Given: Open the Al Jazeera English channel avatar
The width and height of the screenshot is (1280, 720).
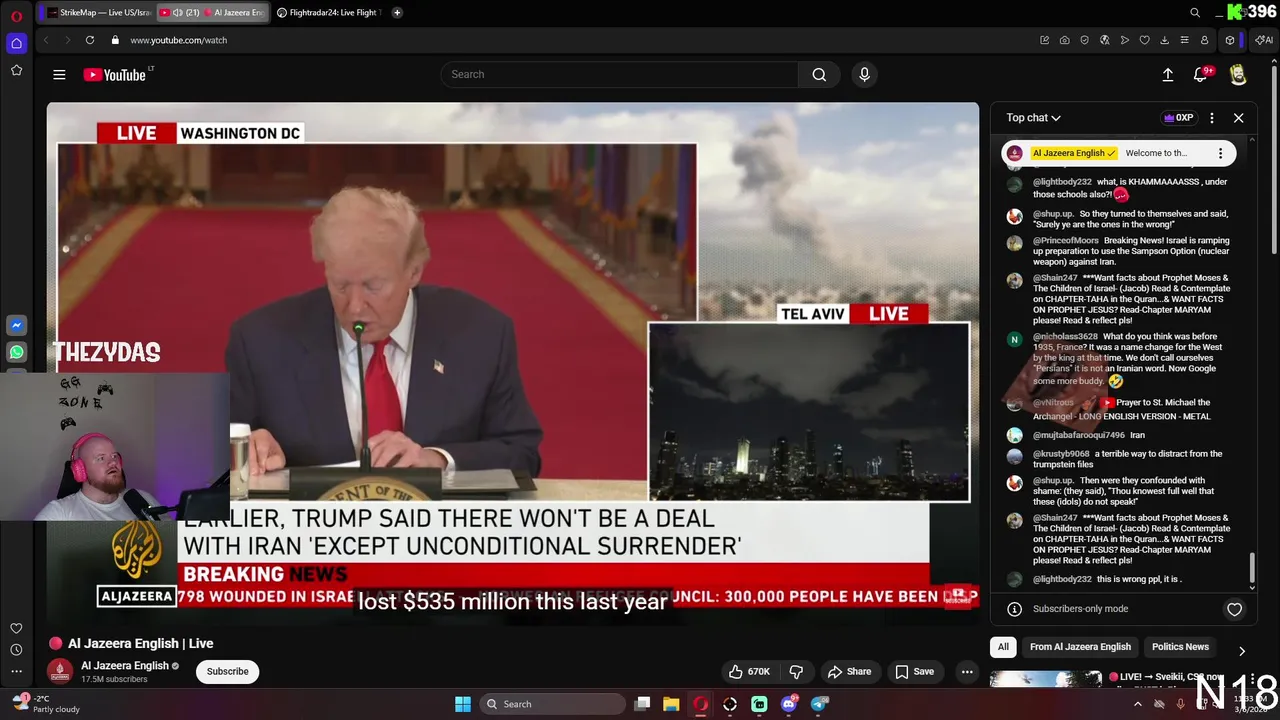Looking at the screenshot, I should [x=60, y=671].
